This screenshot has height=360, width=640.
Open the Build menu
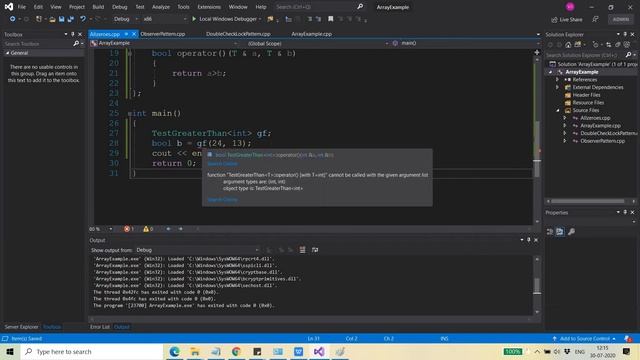[98, 7]
